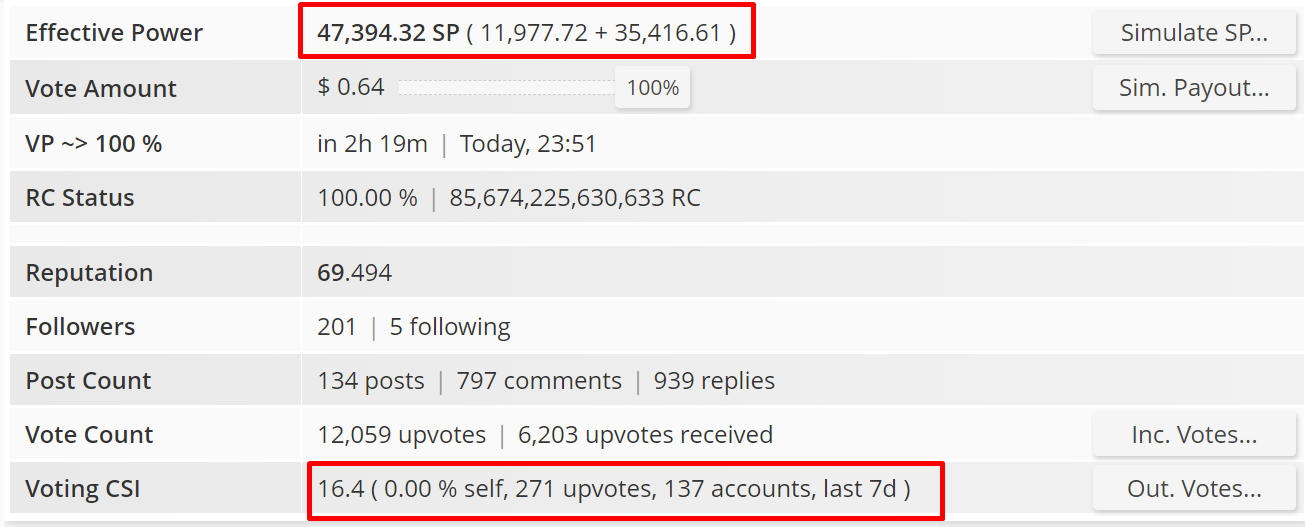This screenshot has height=527, width=1305.
Task: Select the Today, 23:51 recharge time
Action: point(528,143)
